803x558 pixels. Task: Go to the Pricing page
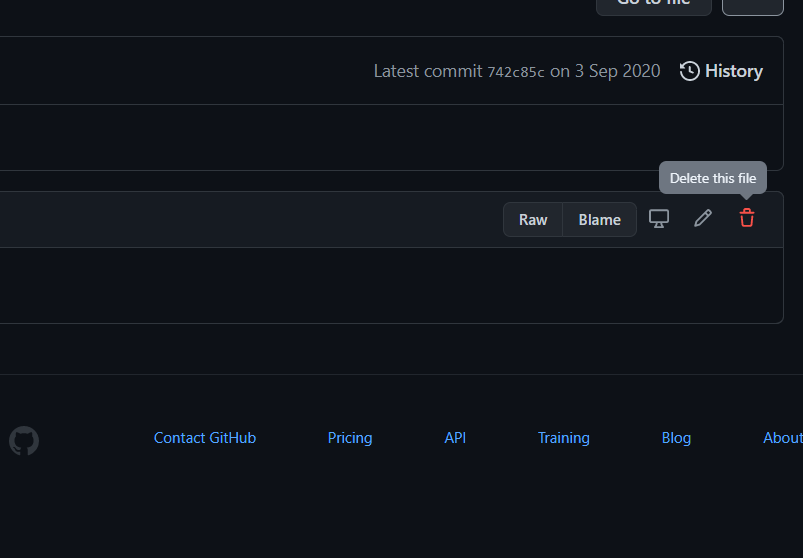pos(350,438)
